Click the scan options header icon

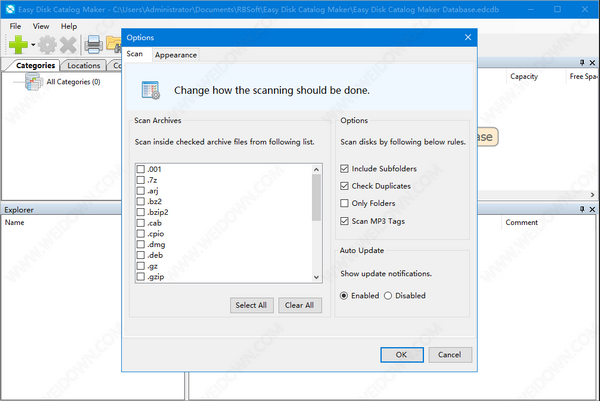coord(150,90)
